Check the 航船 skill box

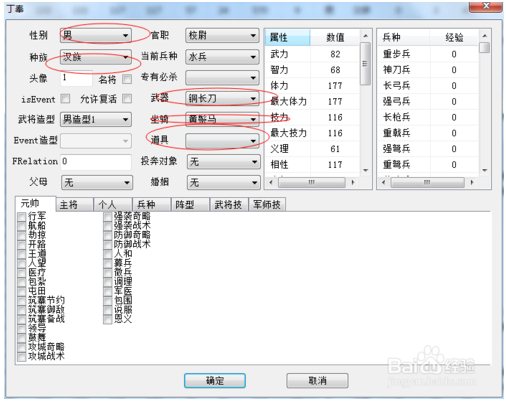(22, 226)
